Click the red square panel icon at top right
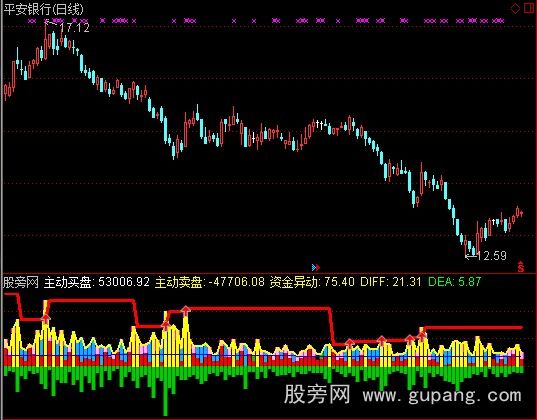The image size is (537, 420). click(530, 8)
